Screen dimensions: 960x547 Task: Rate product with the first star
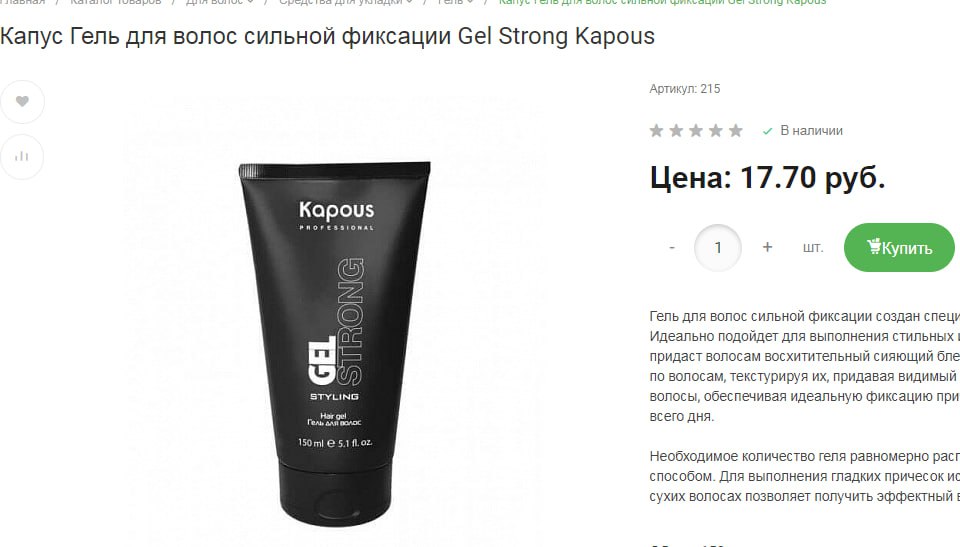(x=656, y=130)
